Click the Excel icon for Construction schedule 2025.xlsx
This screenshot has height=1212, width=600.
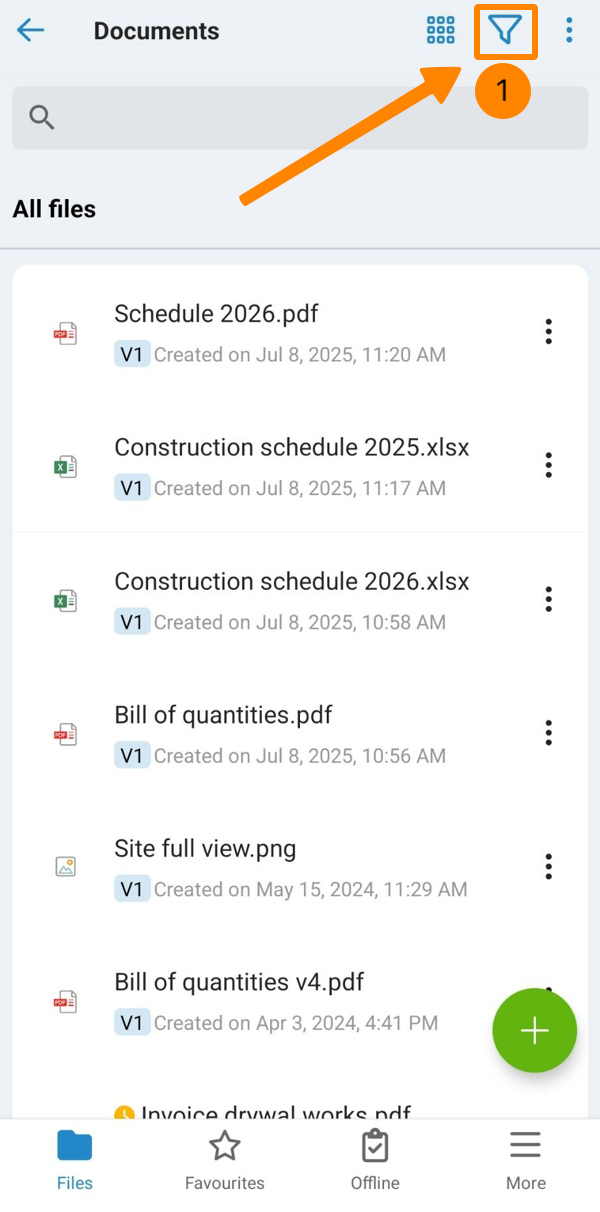65,466
